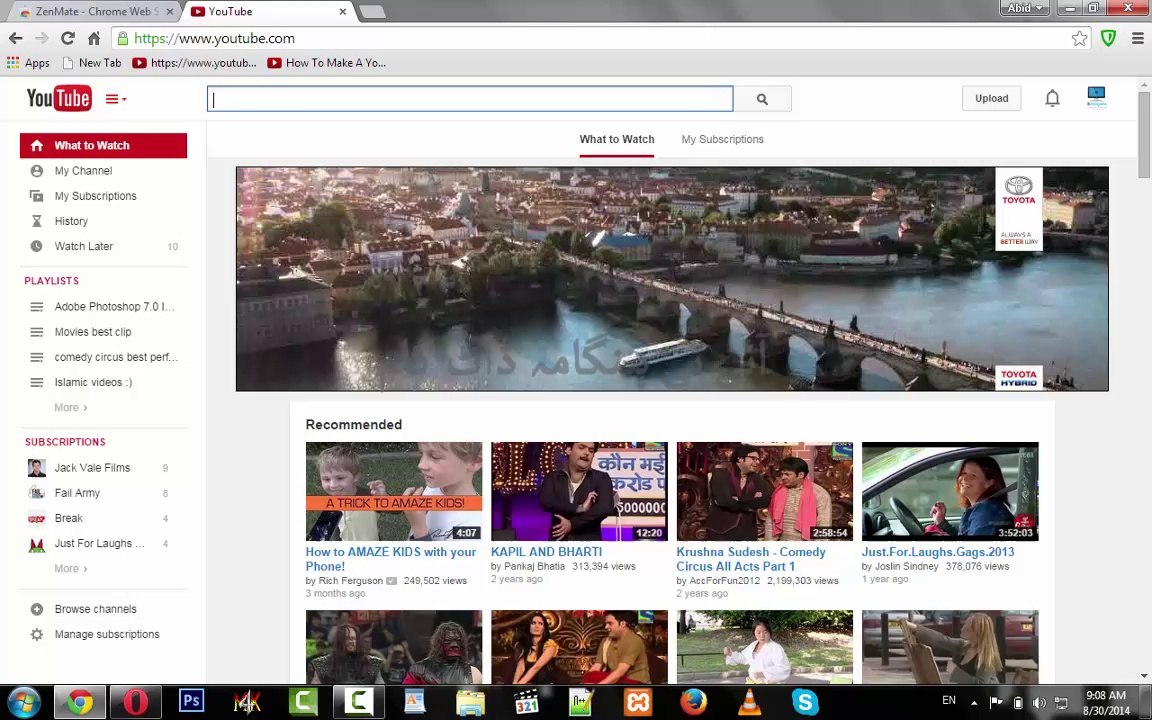This screenshot has height=720, width=1152.
Task: Reload the page with the refresh icon
Action: coord(68,38)
